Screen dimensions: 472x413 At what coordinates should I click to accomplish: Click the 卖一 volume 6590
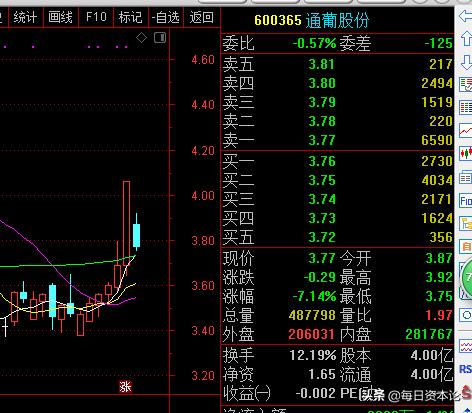pyautogui.click(x=437, y=140)
